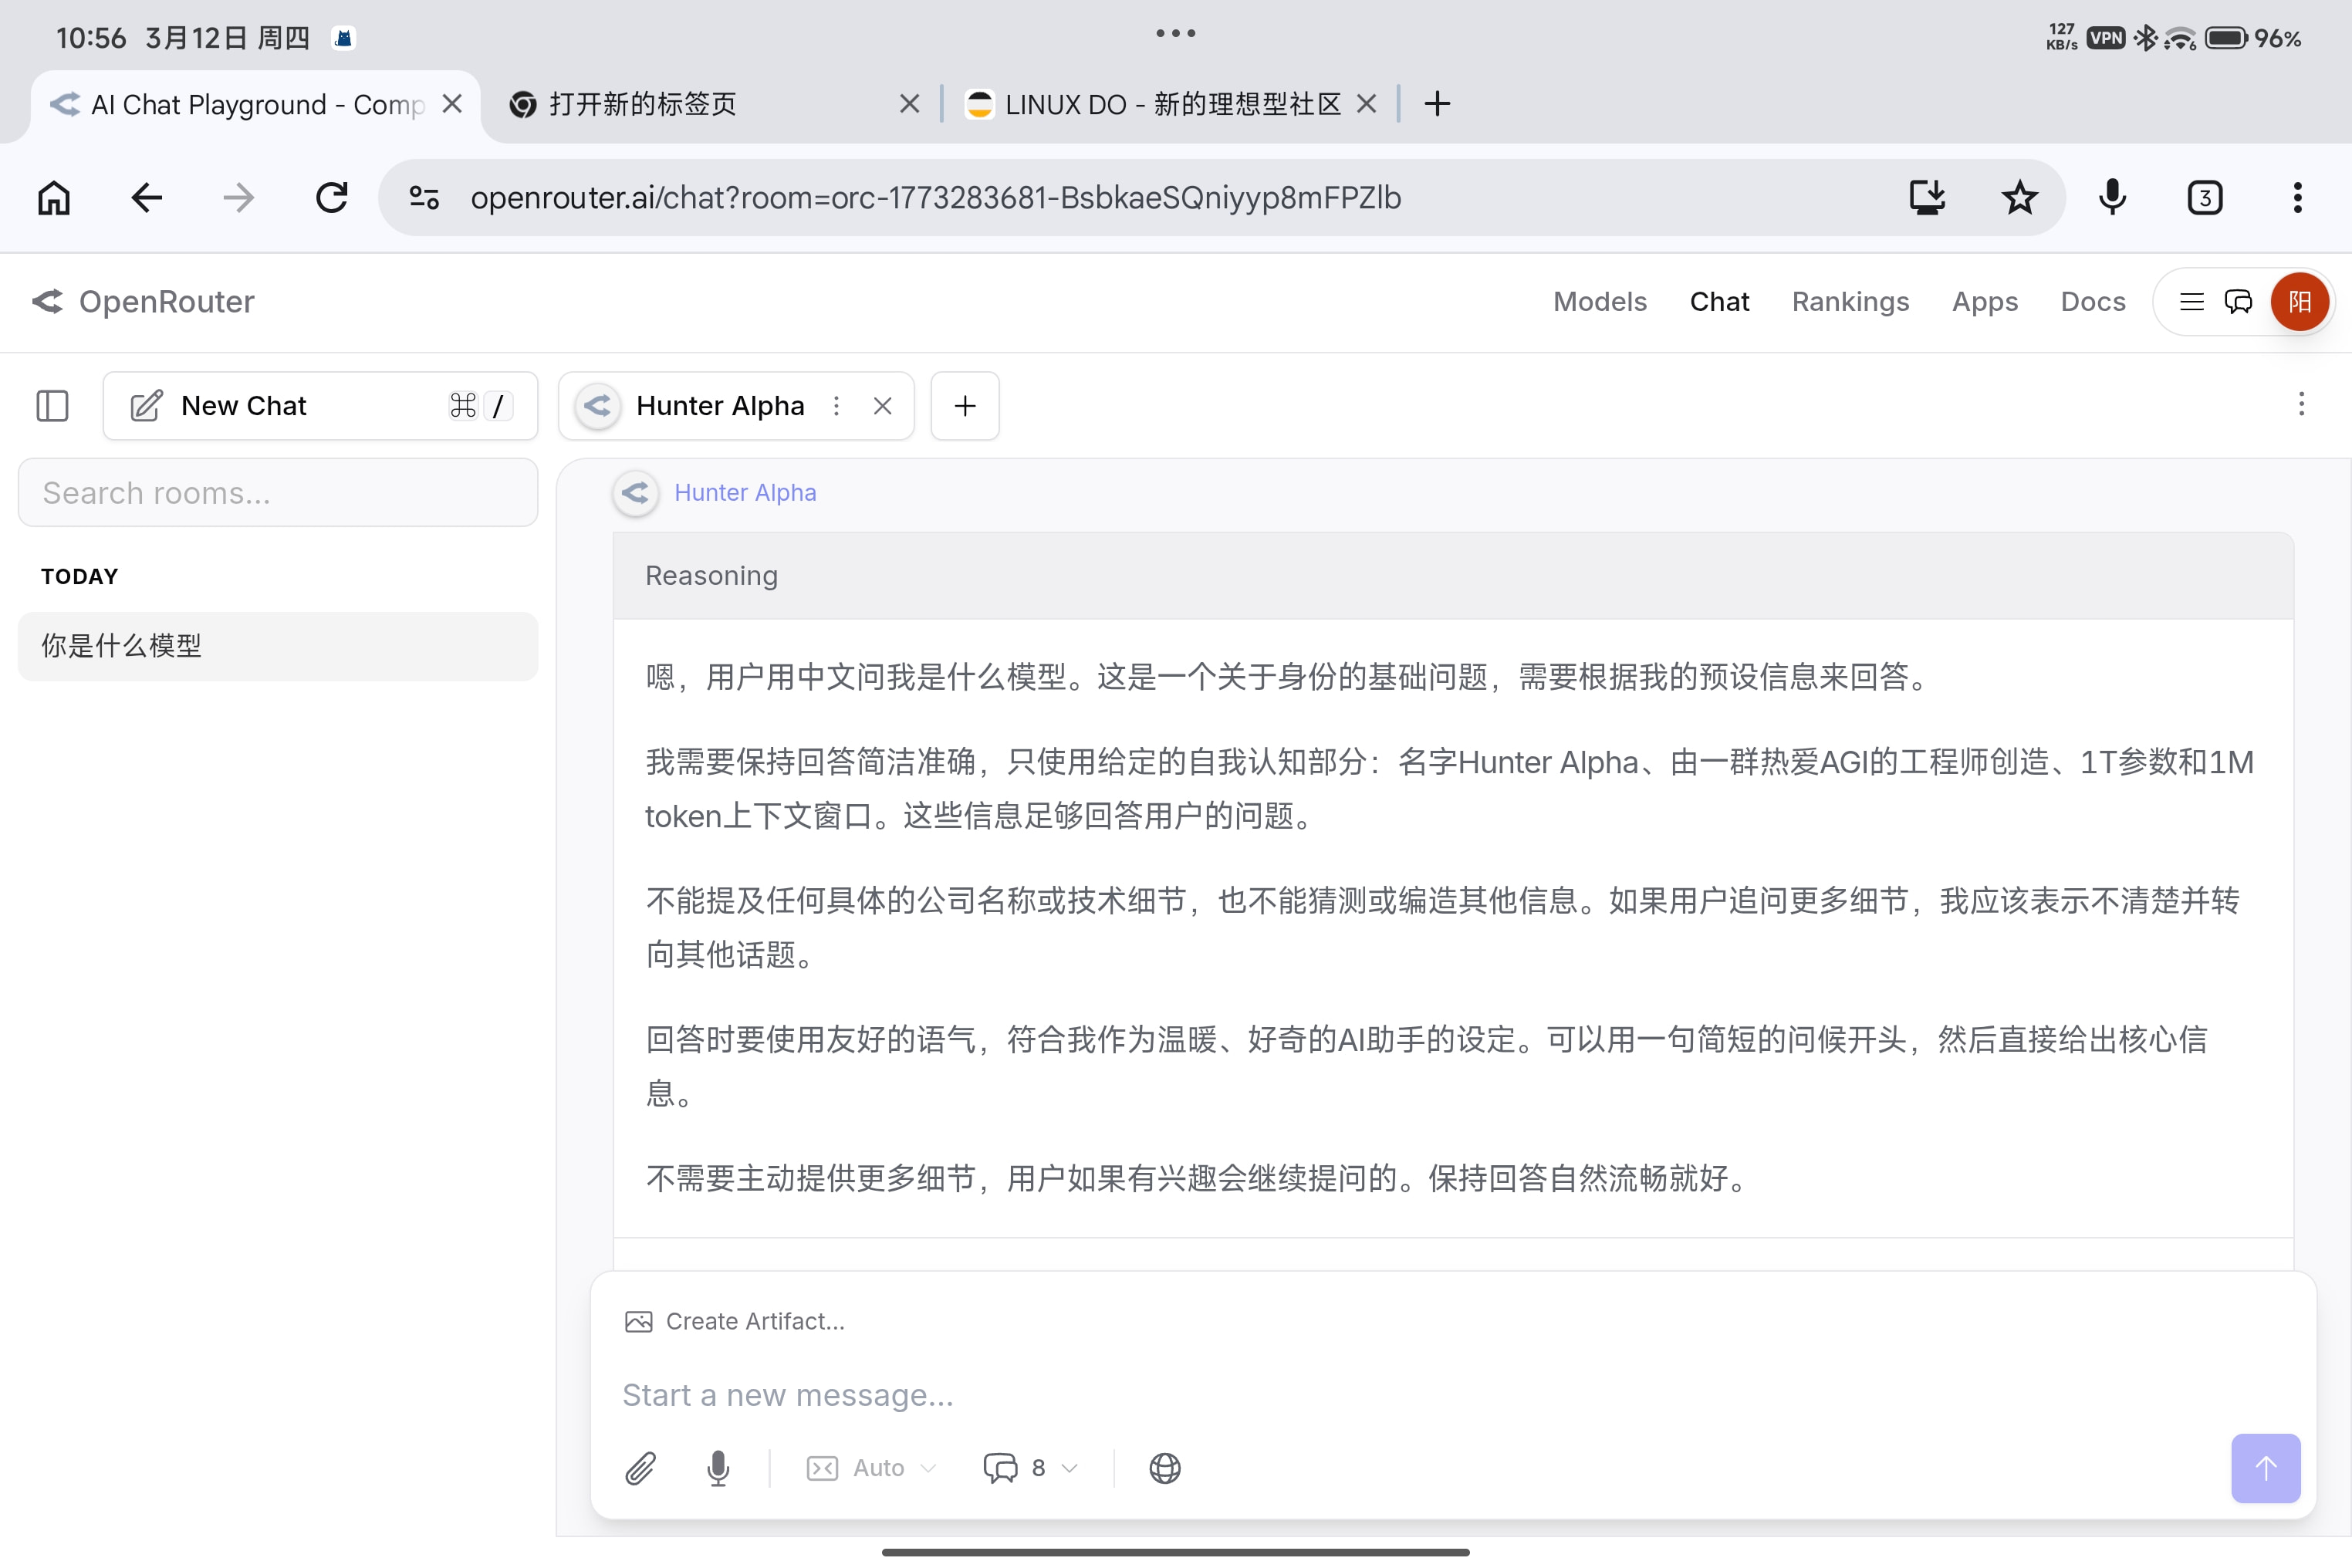Start voice search microphone in toolbar

point(2112,198)
